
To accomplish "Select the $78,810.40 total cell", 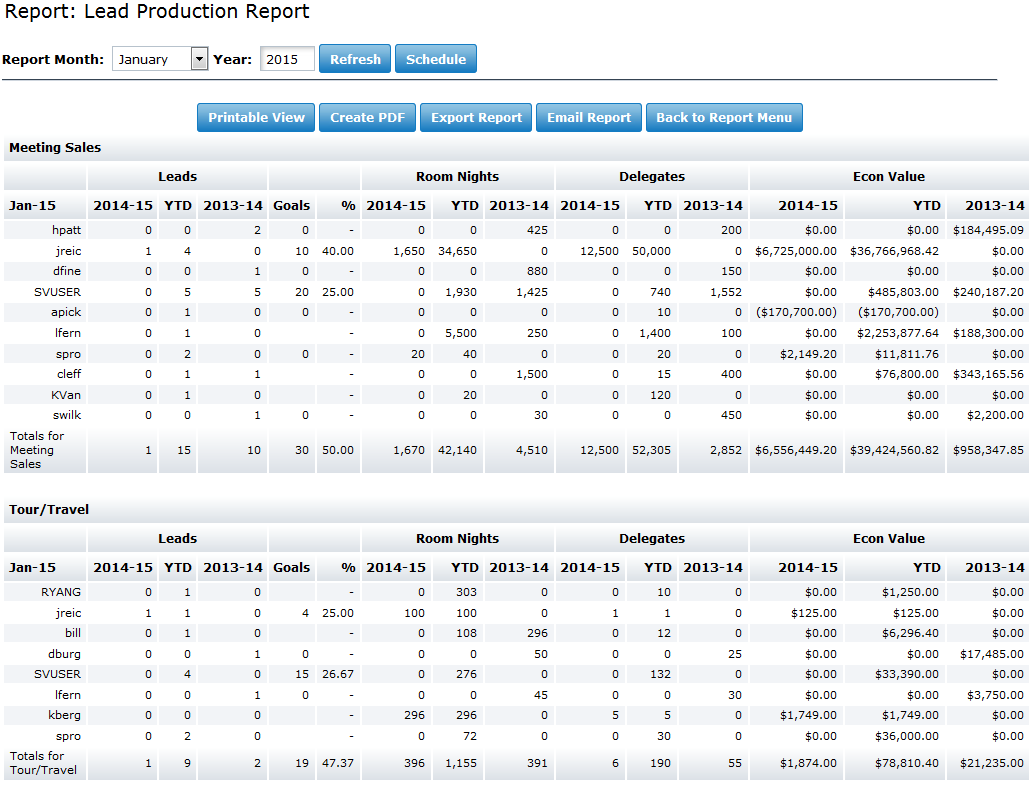I will (907, 763).
